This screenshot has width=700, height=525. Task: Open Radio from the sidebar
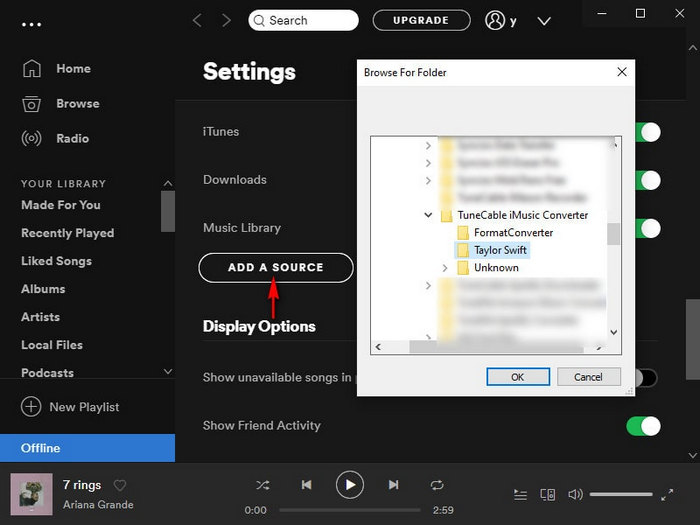(72, 138)
